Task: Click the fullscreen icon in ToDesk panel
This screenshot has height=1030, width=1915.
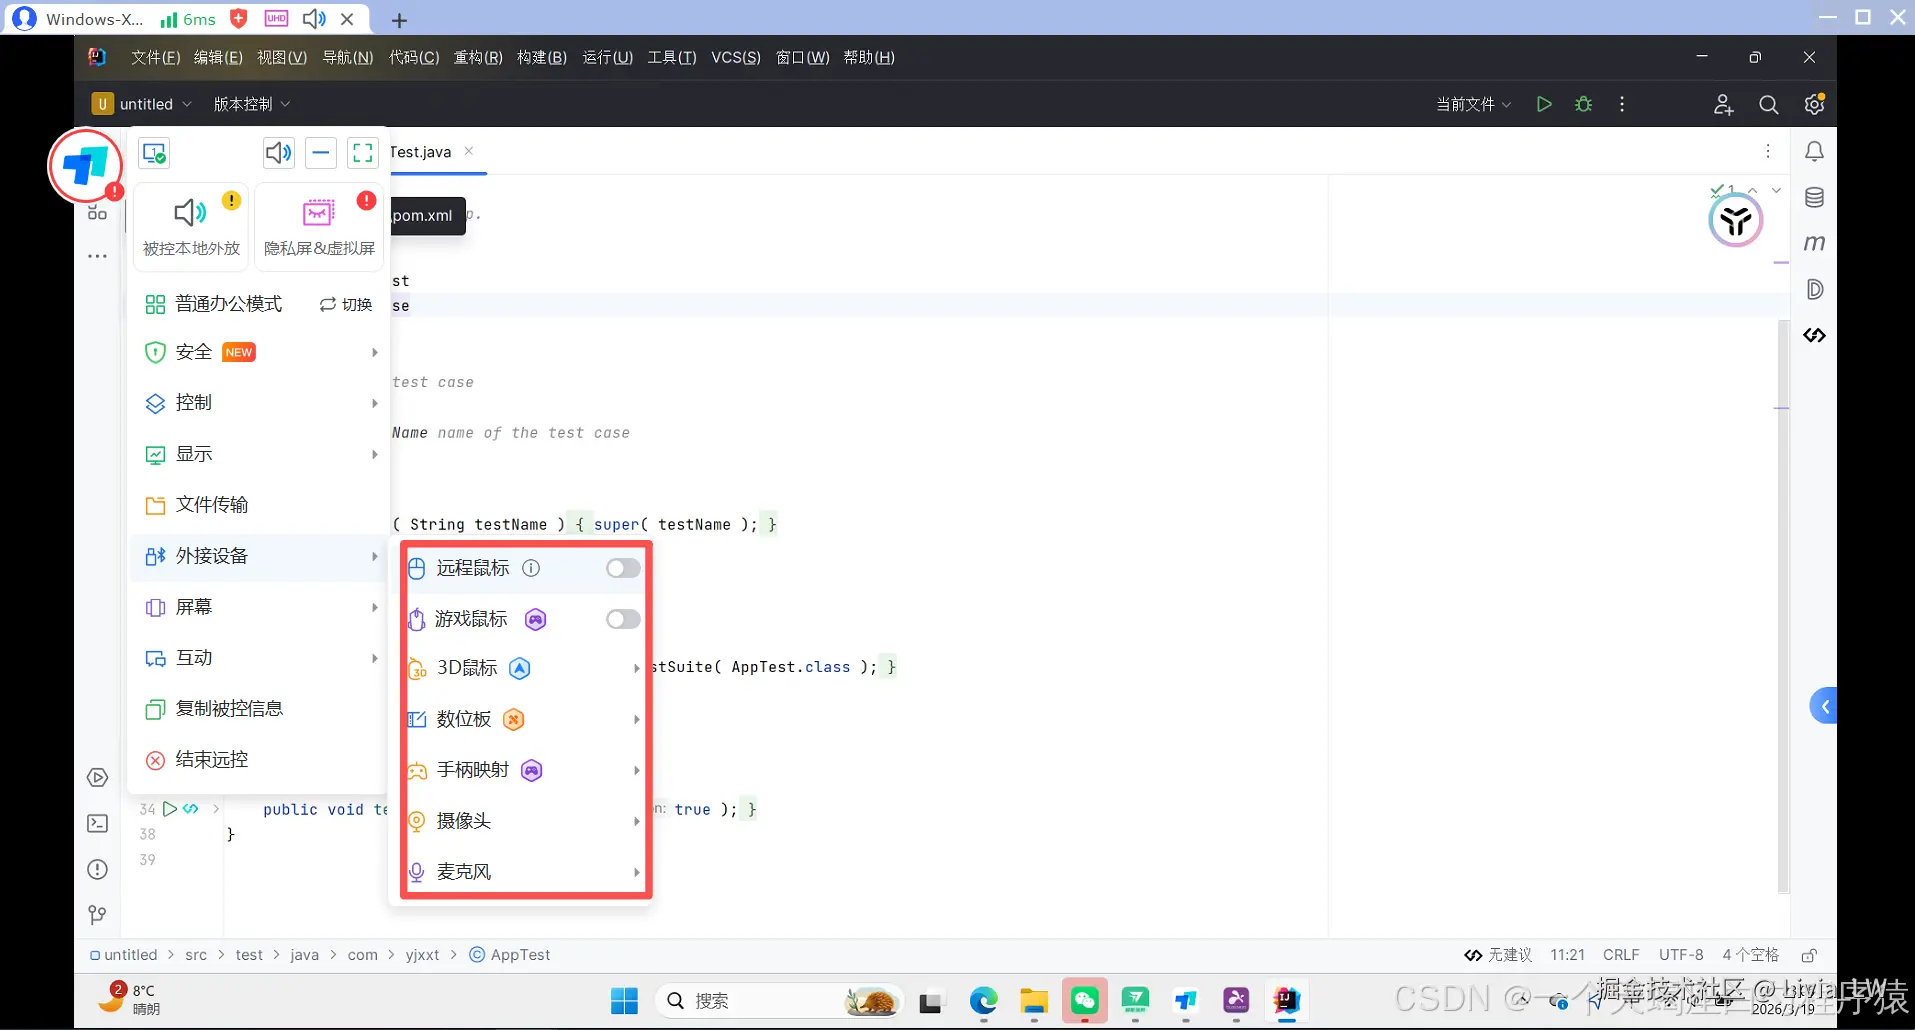Action: pos(363,153)
